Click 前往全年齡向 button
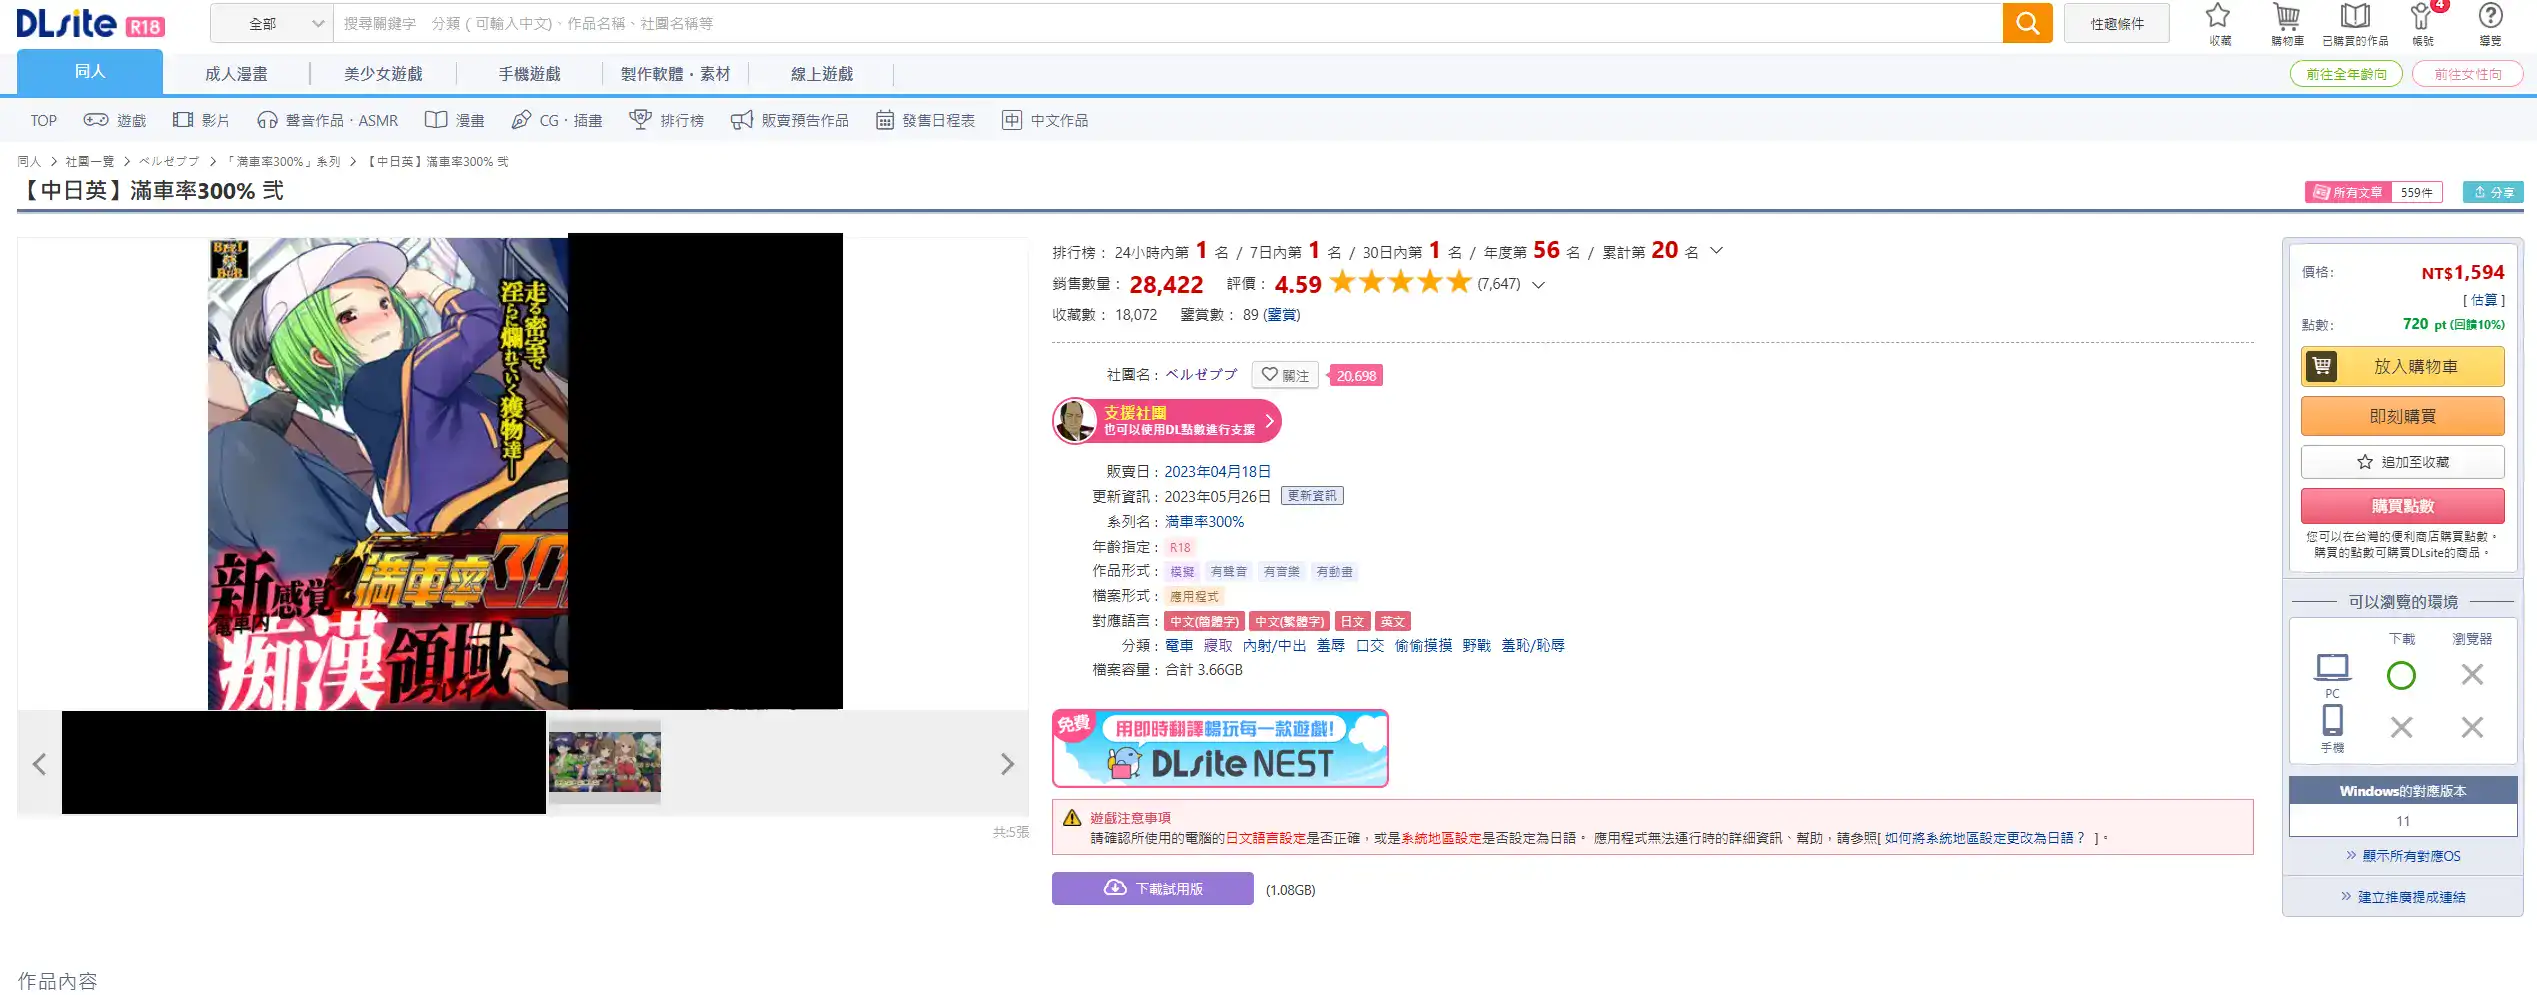 (x=2346, y=74)
